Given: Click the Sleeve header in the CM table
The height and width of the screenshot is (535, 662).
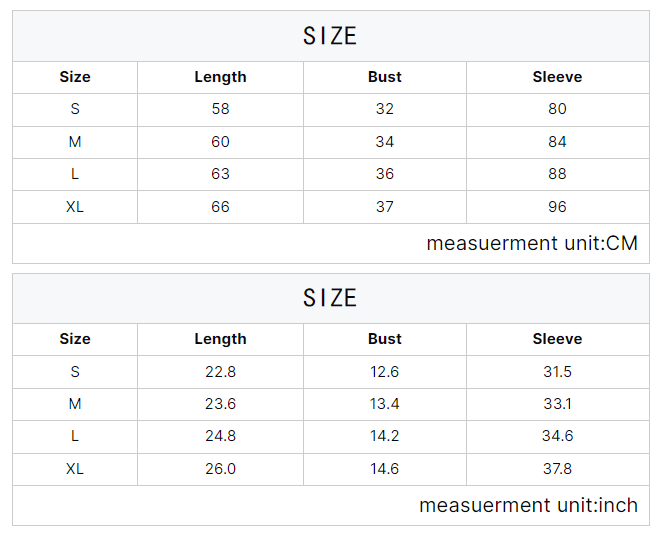Looking at the screenshot, I should pos(557,77).
